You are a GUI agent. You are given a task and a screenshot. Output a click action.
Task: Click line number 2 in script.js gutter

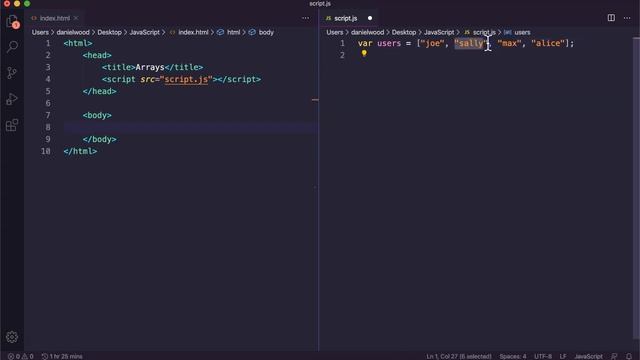click(x=342, y=55)
